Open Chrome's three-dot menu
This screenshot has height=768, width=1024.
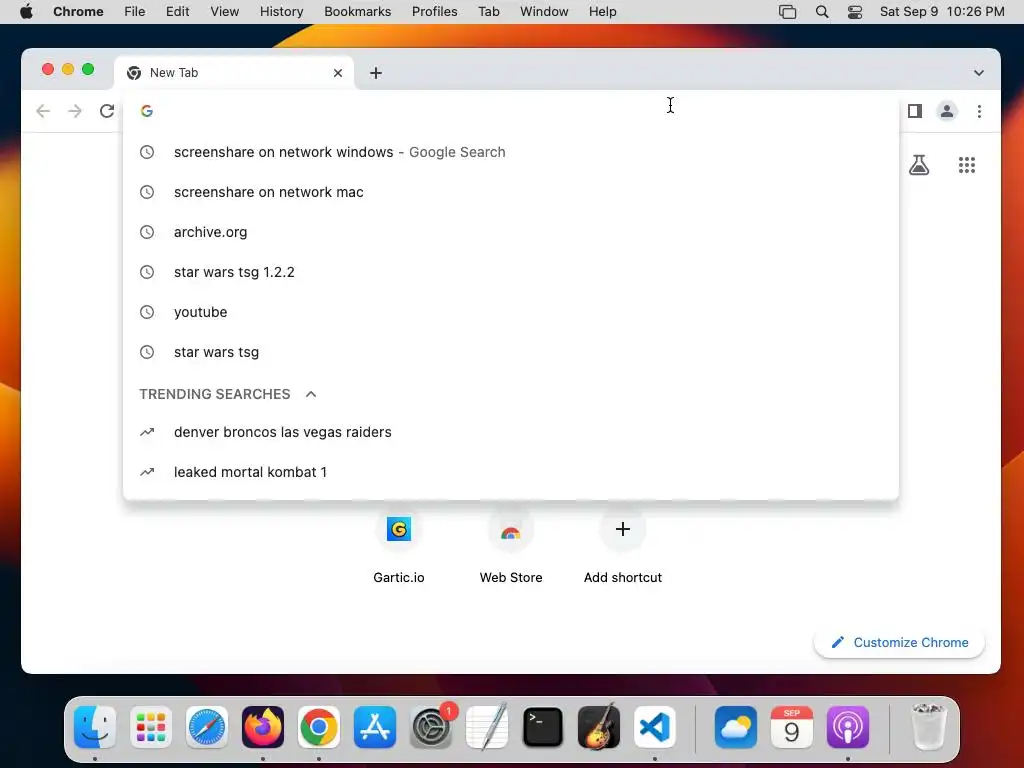coord(979,111)
